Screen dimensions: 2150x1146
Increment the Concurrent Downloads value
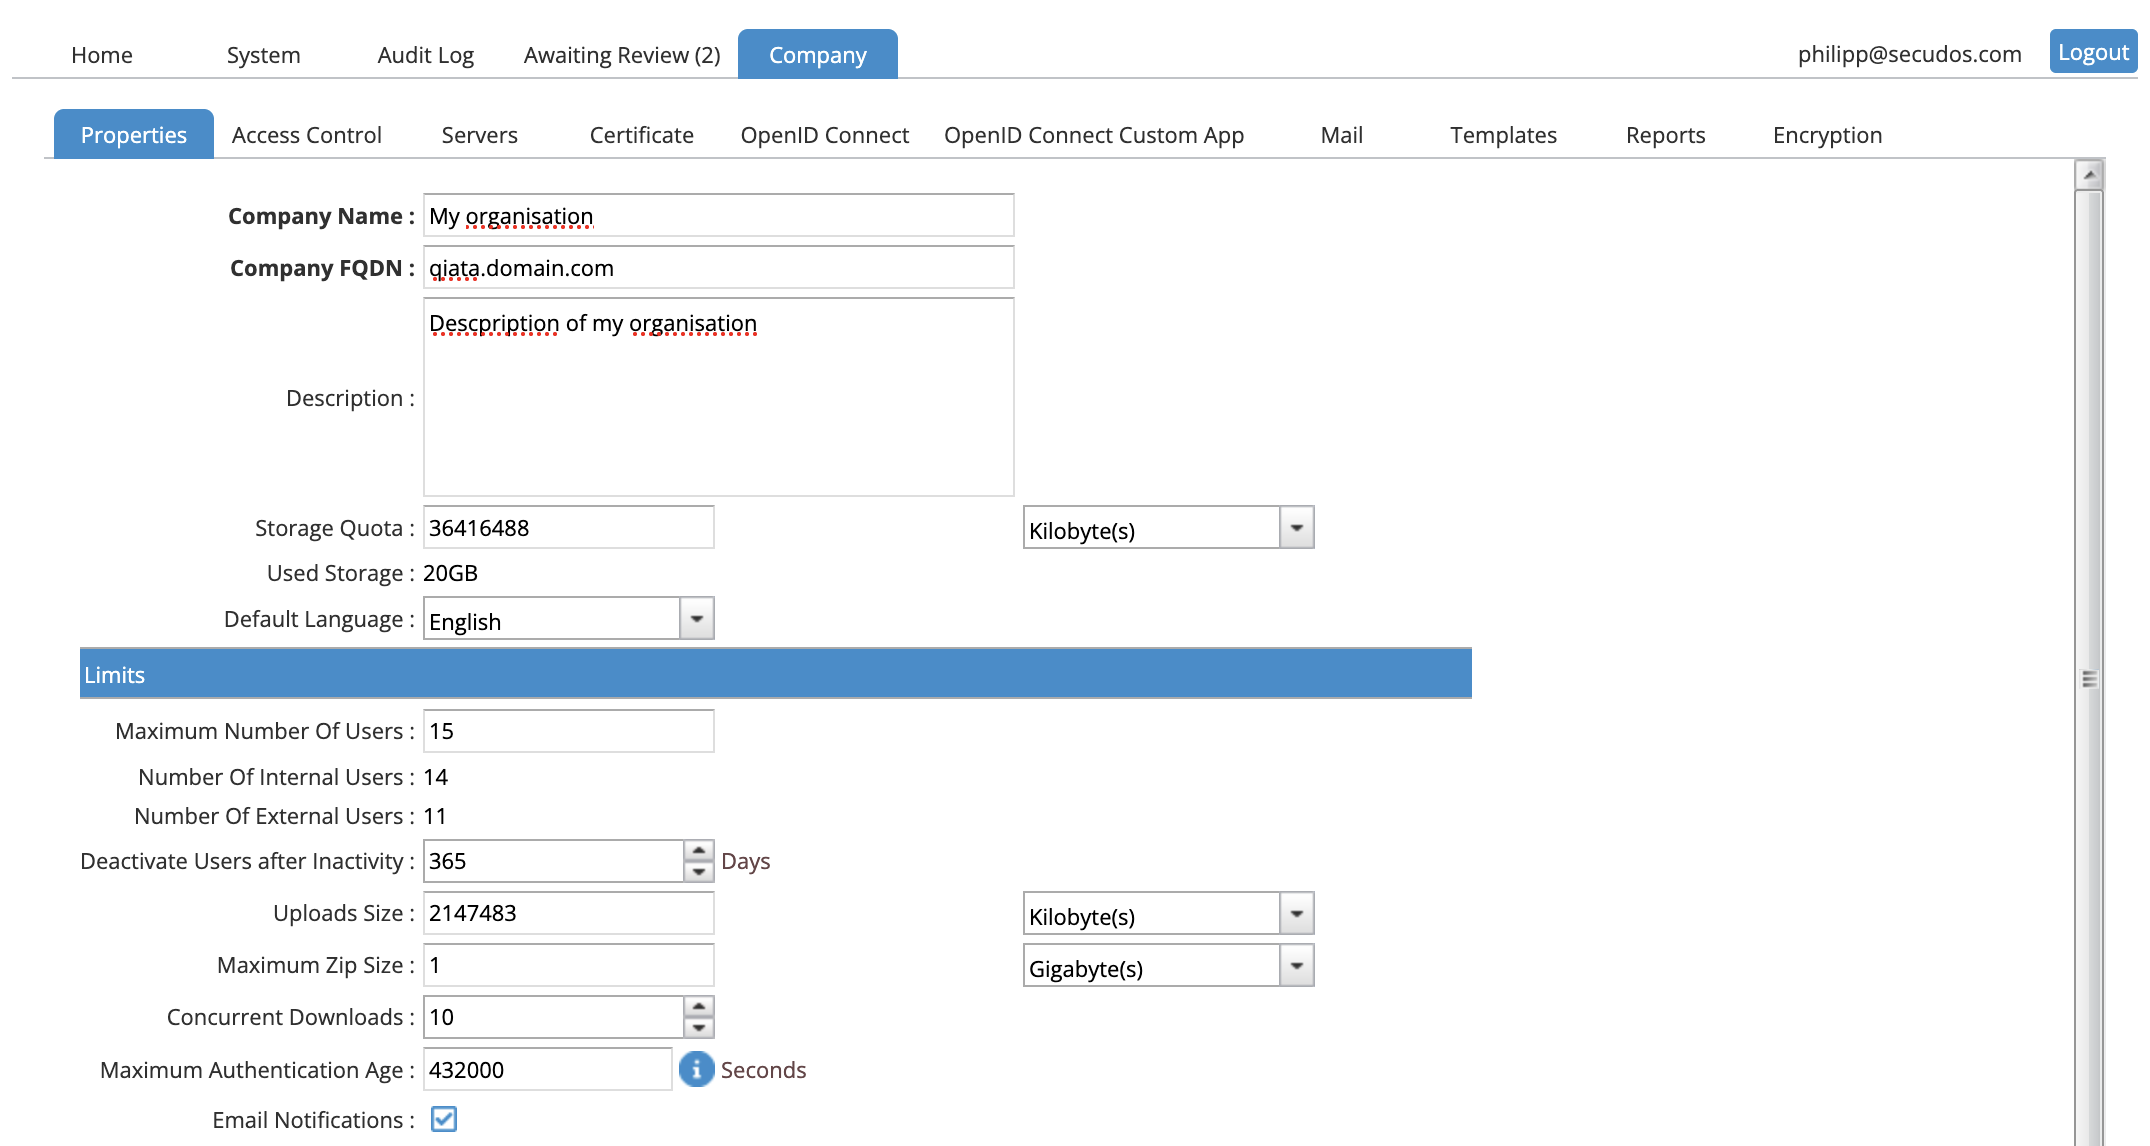(698, 1007)
